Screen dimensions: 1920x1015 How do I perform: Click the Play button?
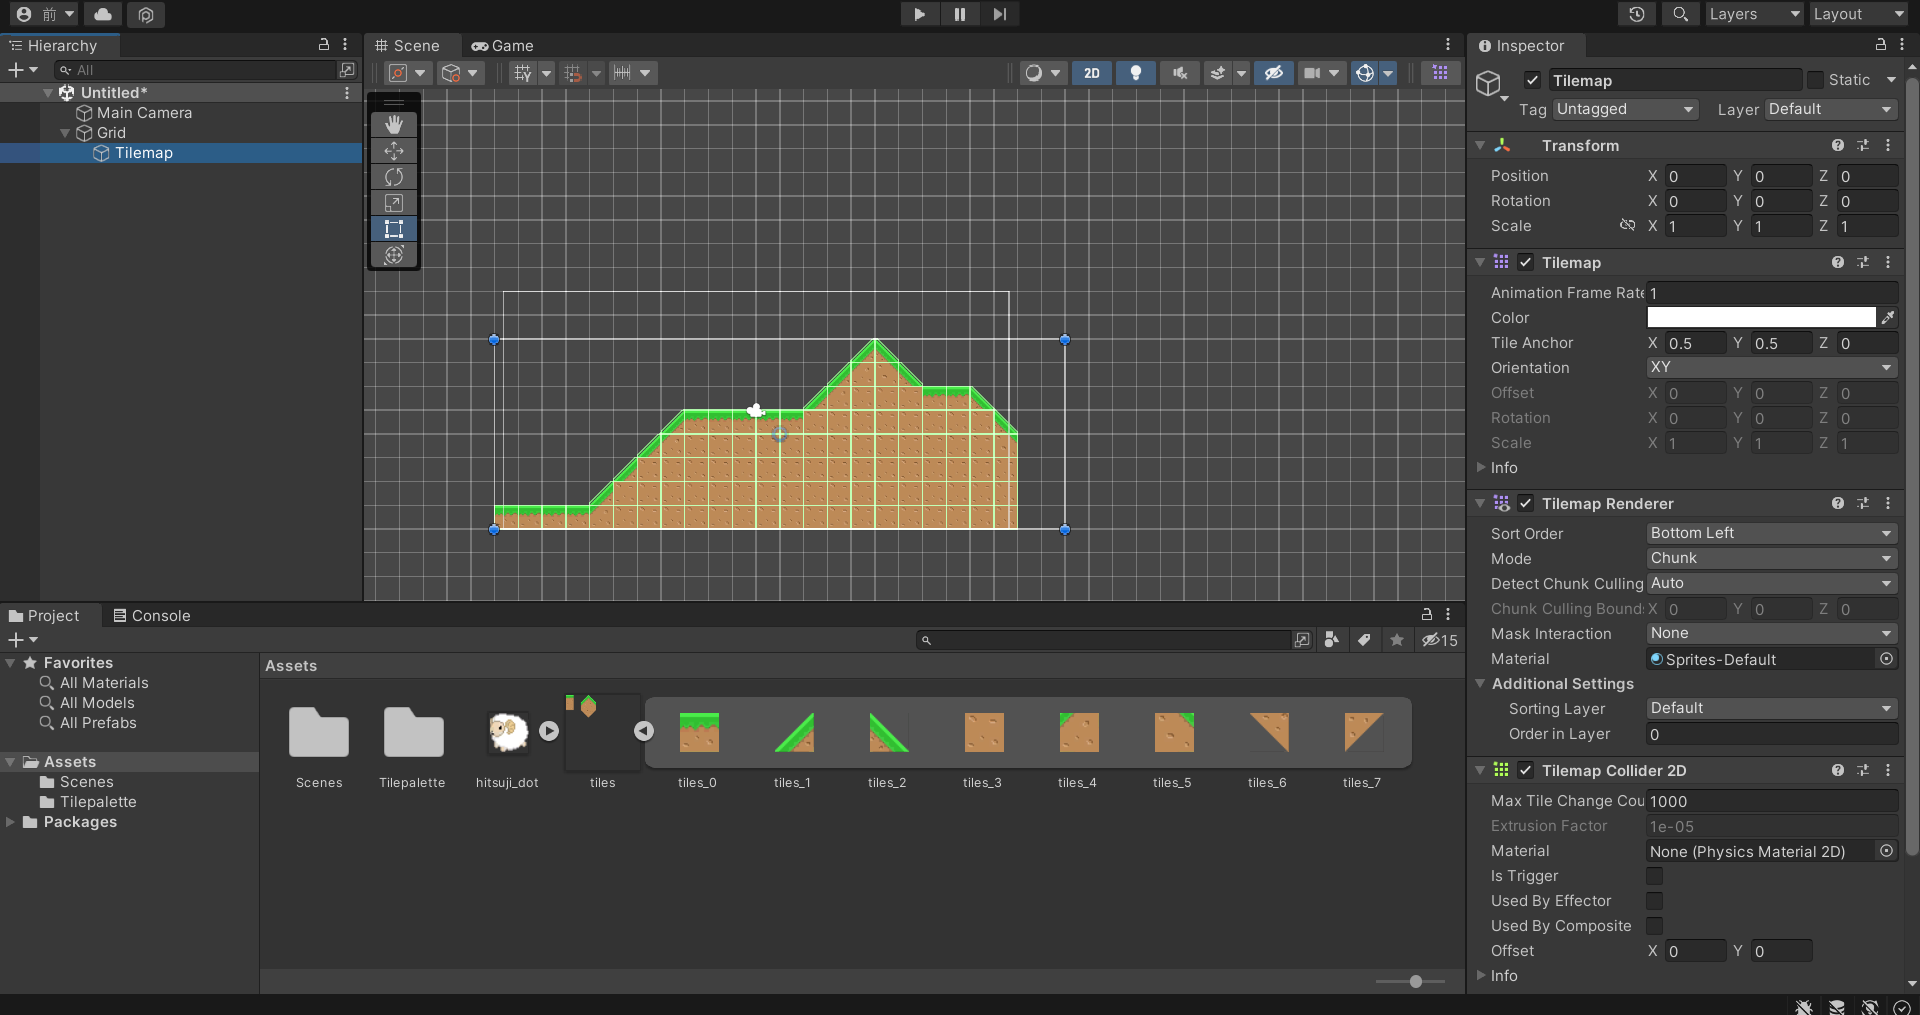[919, 14]
